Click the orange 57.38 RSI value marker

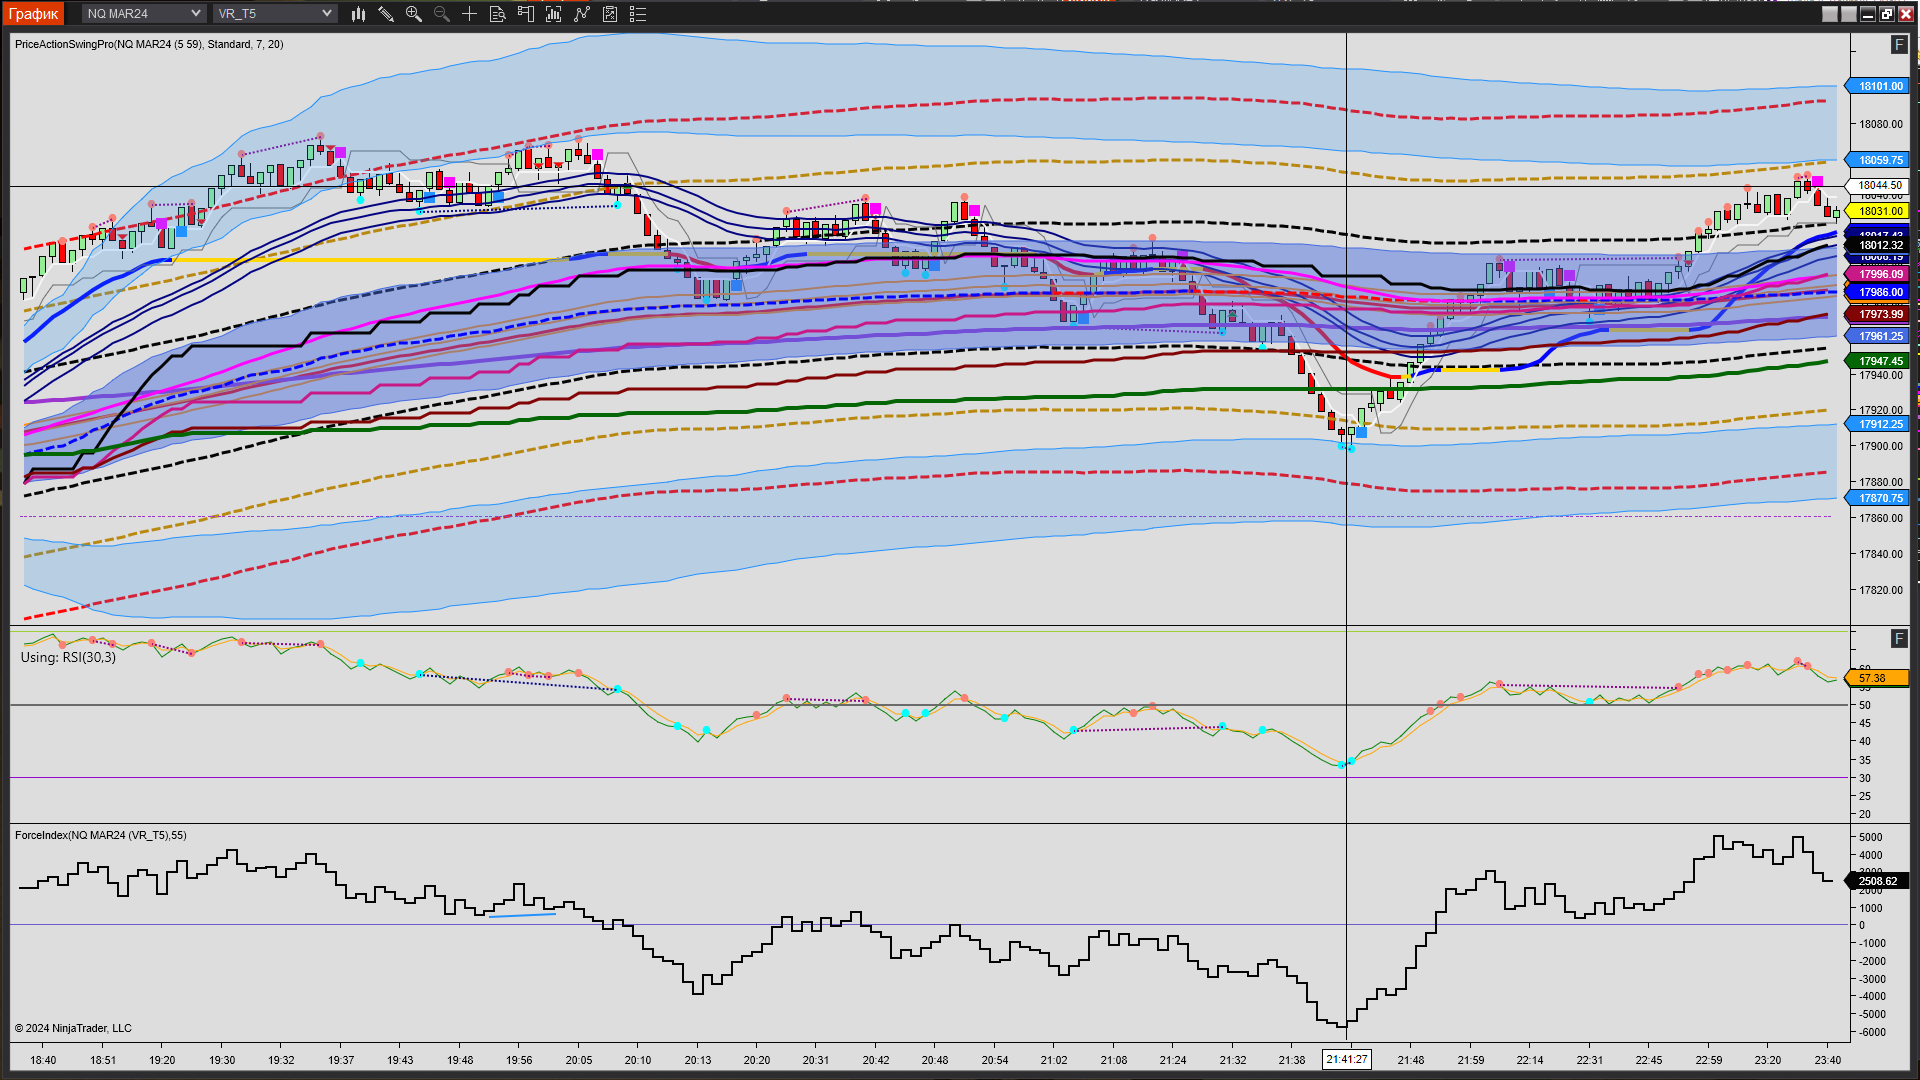(1878, 679)
